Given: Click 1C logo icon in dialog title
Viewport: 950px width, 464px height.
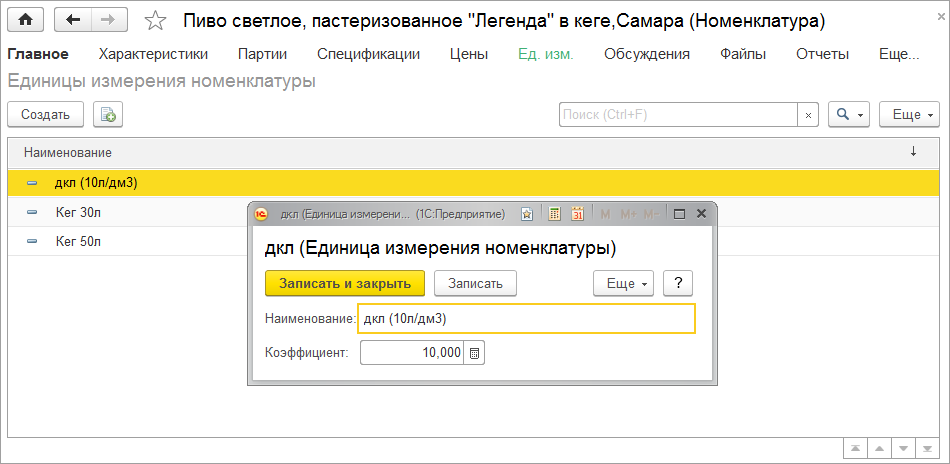Looking at the screenshot, I should click(x=262, y=214).
